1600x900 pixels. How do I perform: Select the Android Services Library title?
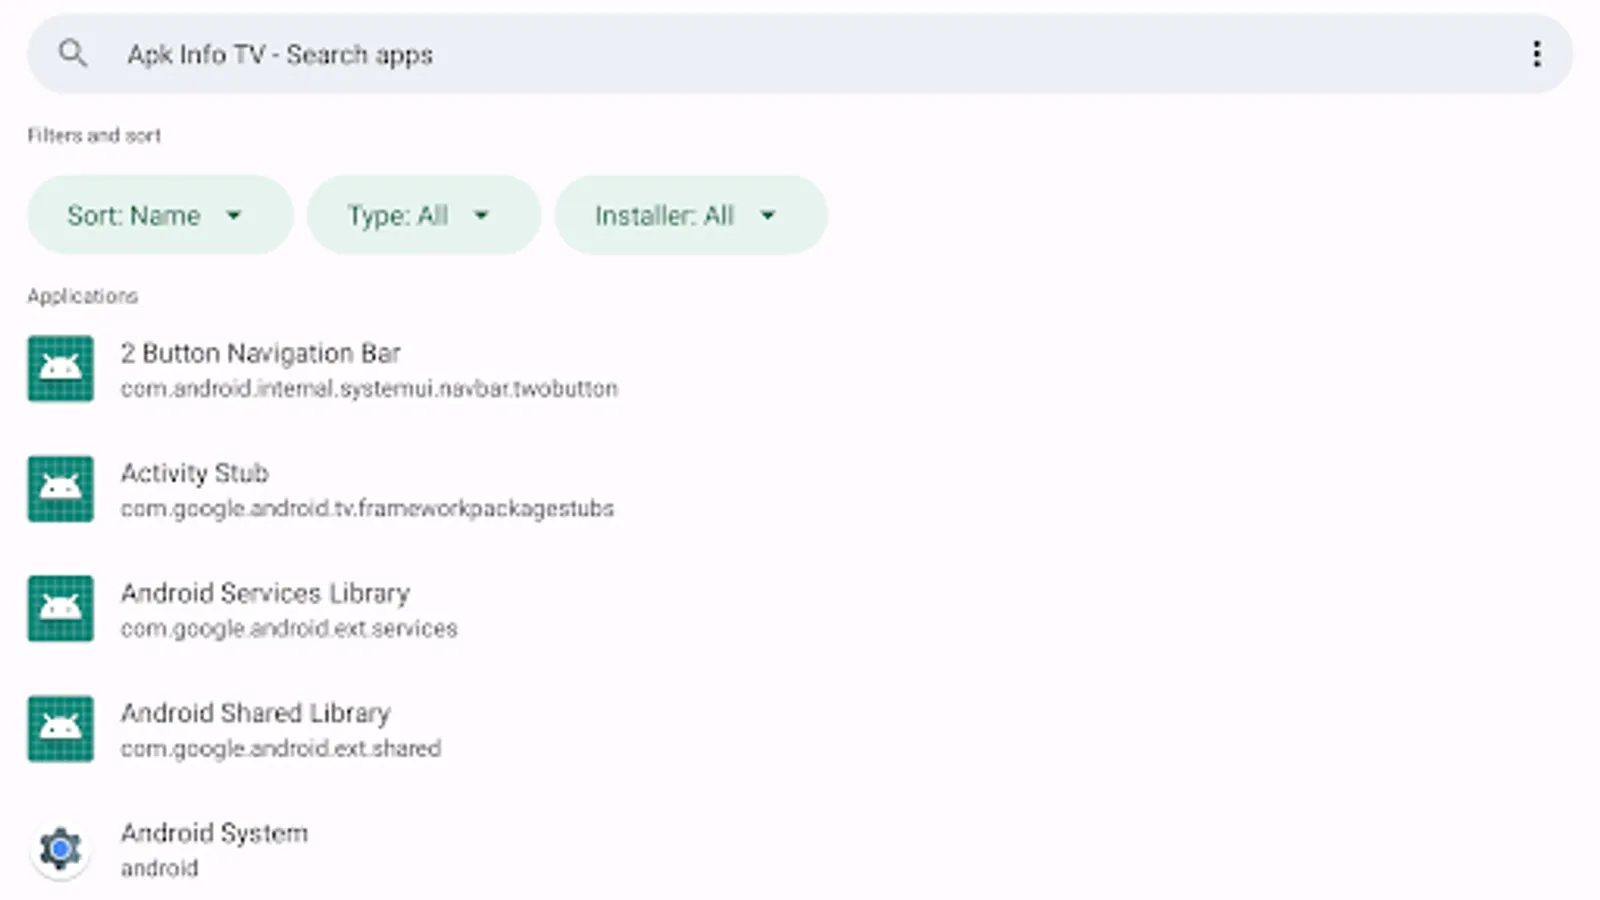265,593
